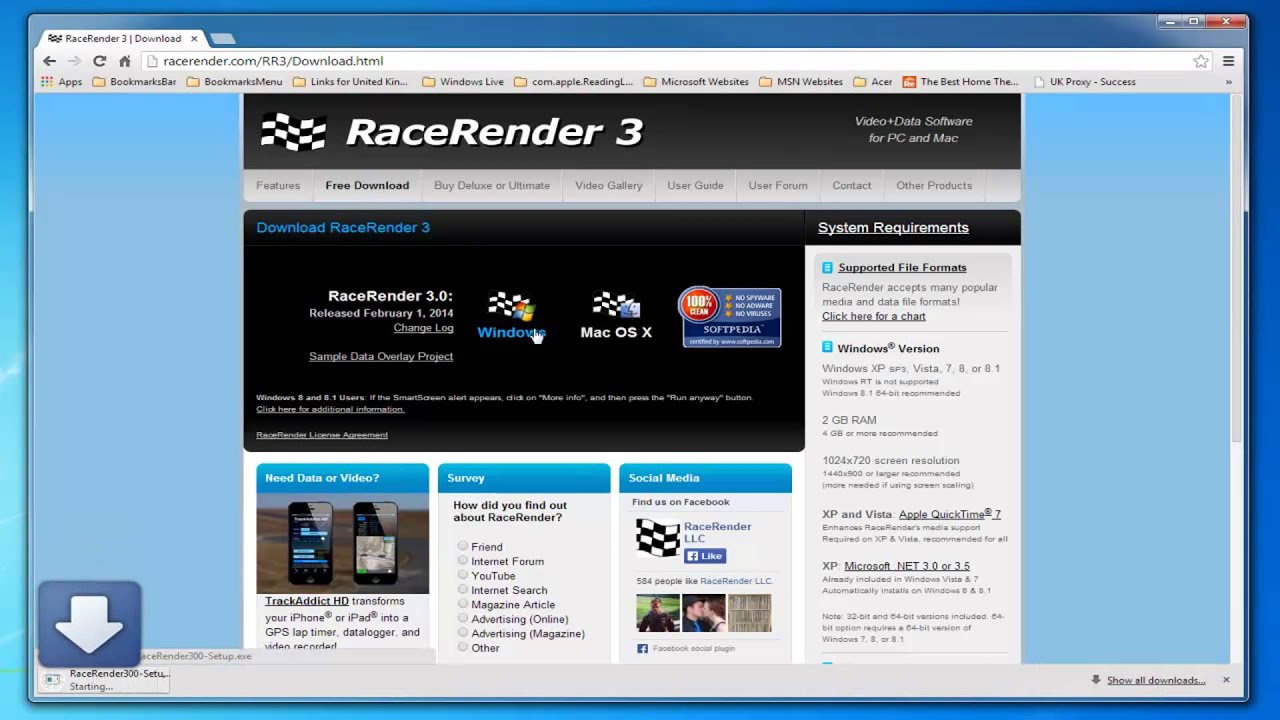Open the Acer bookmark folder
Image resolution: width=1280 pixels, height=720 pixels.
(x=872, y=82)
